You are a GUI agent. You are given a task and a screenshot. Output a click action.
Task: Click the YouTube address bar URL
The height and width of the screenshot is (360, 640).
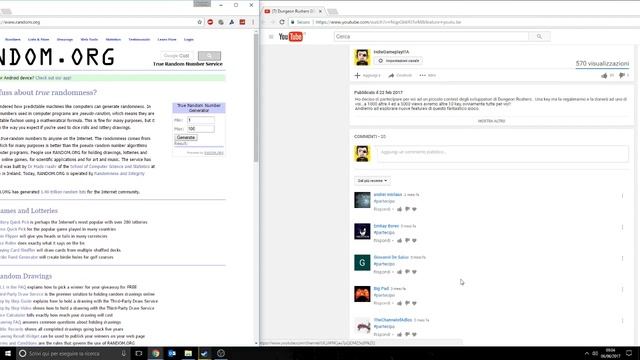(388, 22)
